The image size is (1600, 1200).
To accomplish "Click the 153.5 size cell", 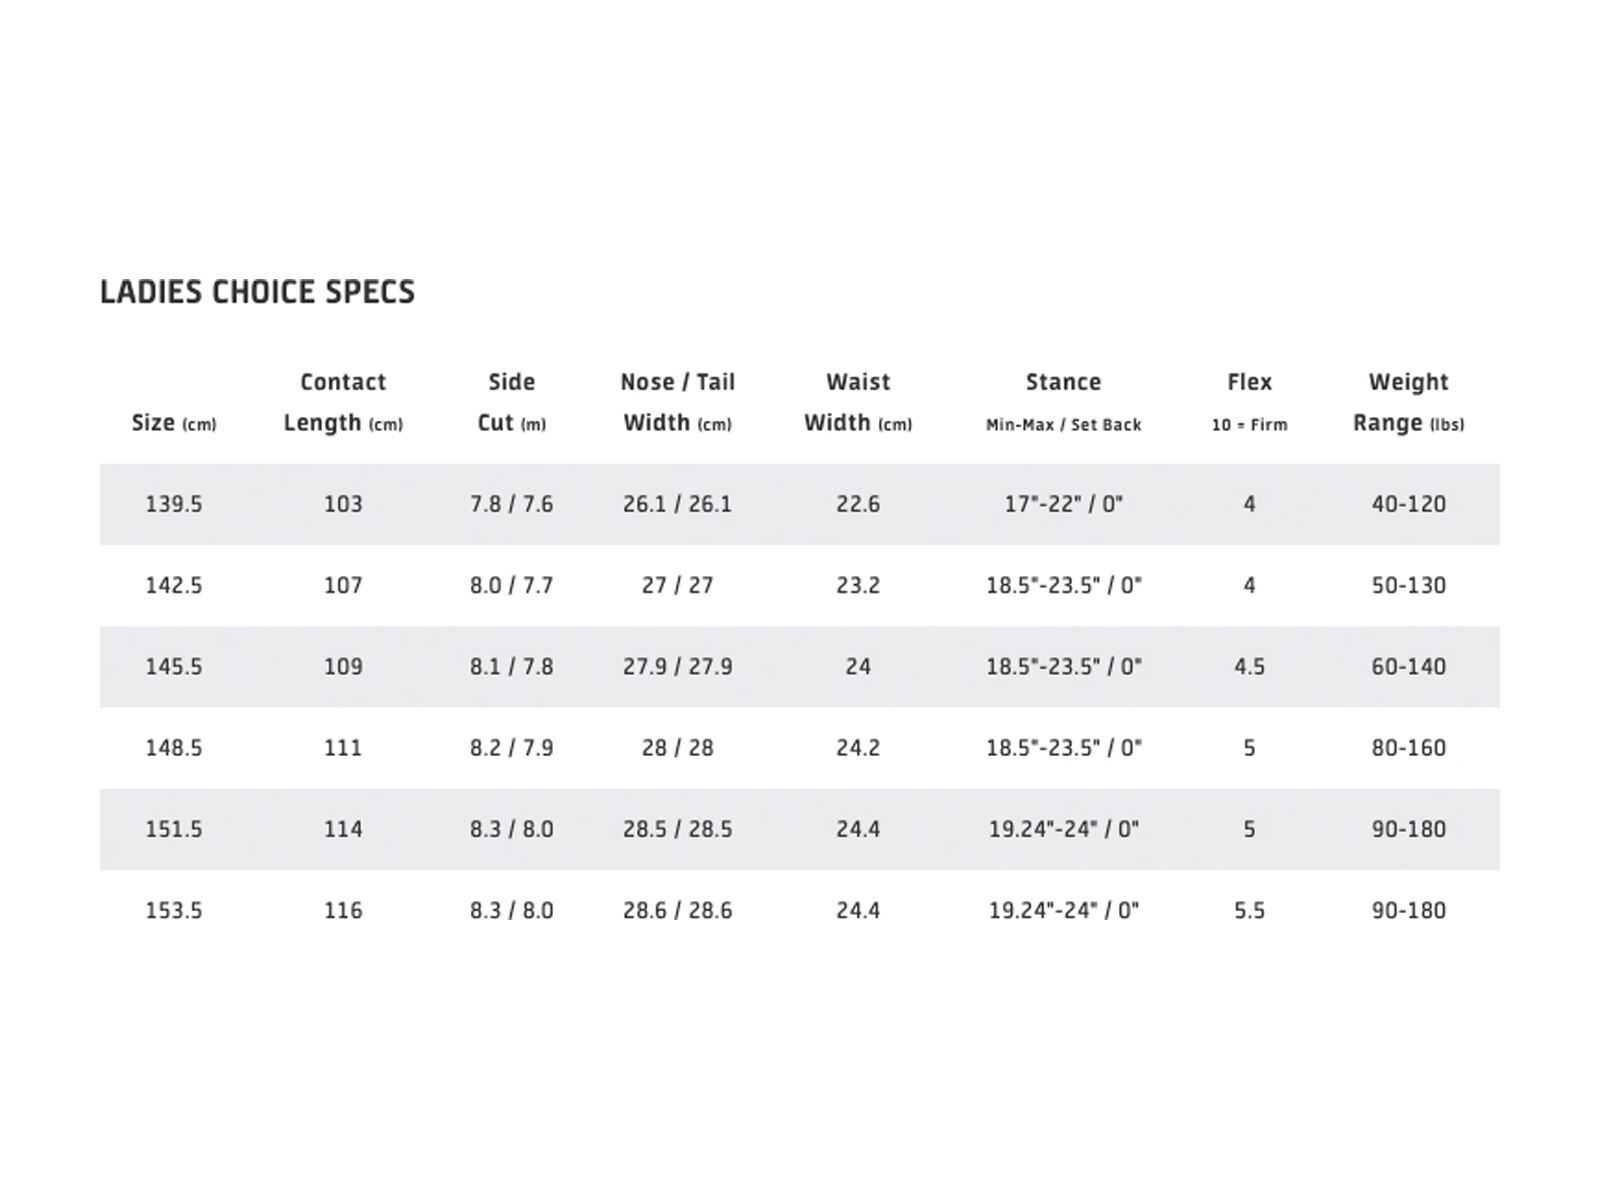I will point(174,911).
